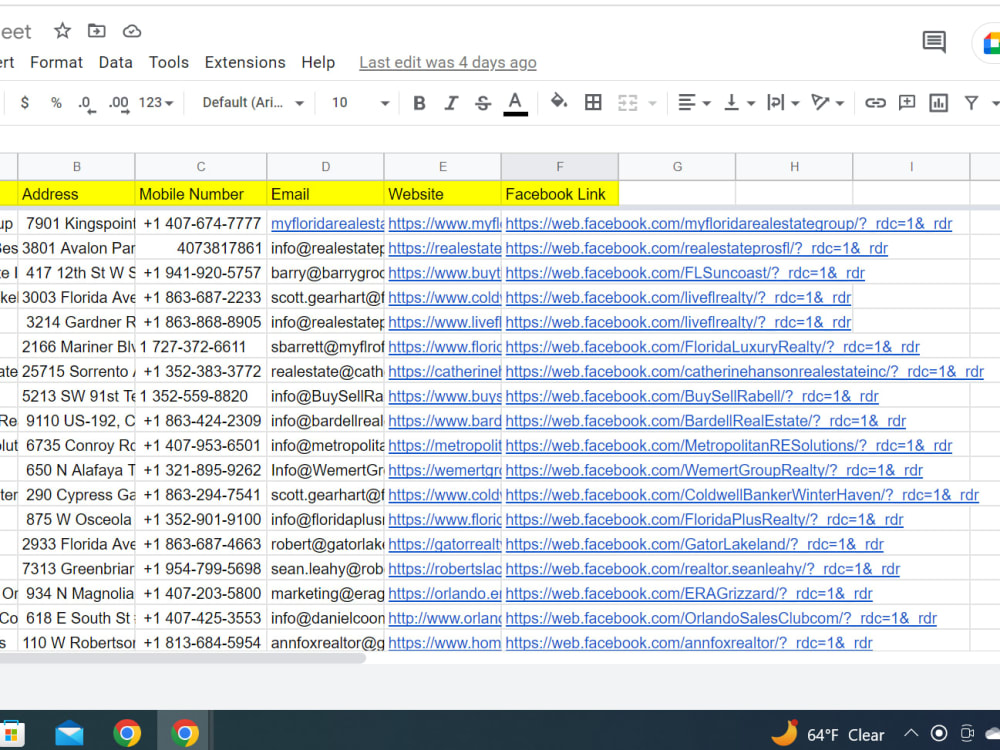Image resolution: width=1000 pixels, height=750 pixels.
Task: Open the Data menu
Action: point(115,62)
